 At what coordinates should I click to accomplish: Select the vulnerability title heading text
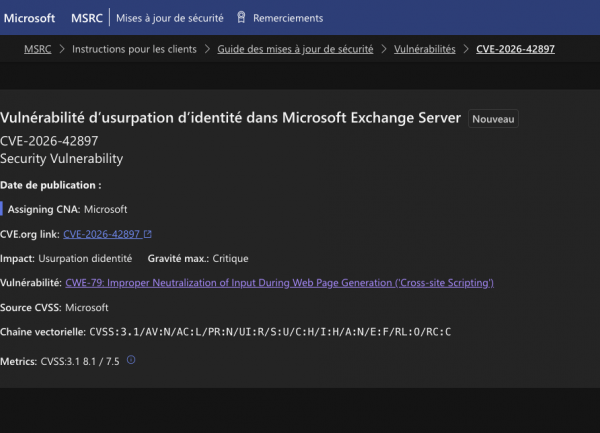pyautogui.click(x=230, y=118)
